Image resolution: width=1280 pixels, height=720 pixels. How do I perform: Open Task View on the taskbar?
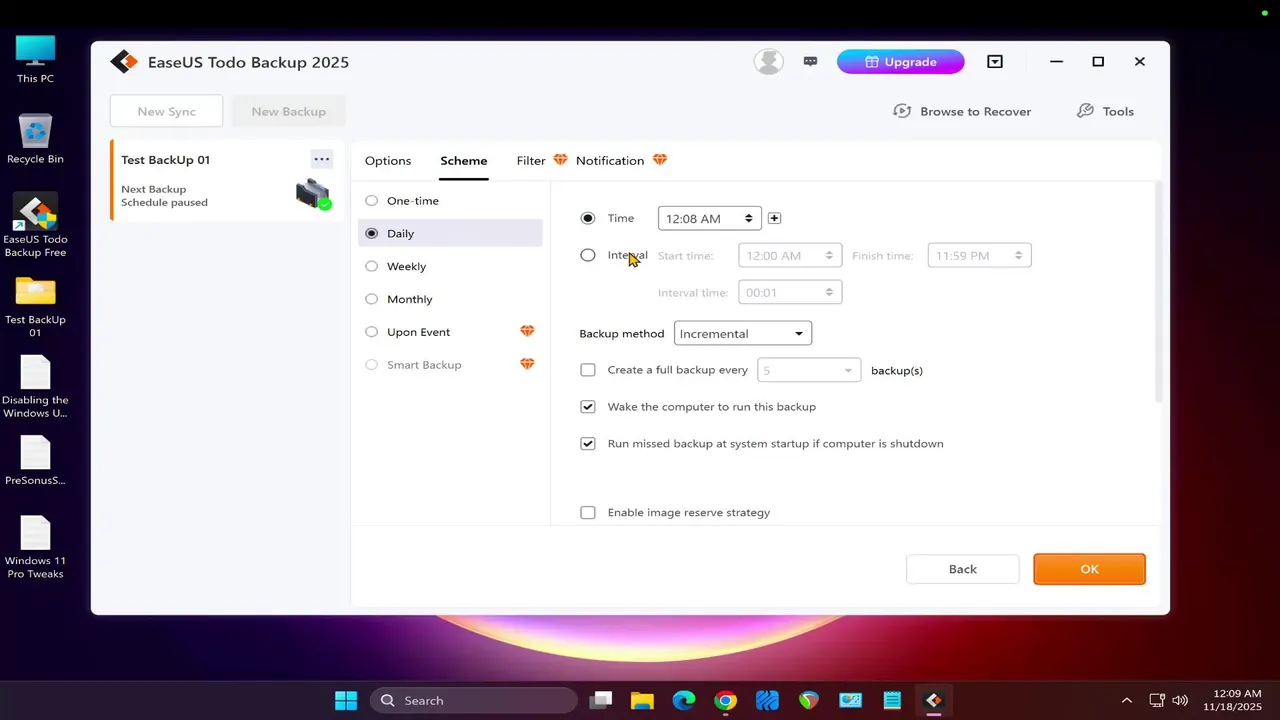(x=600, y=700)
